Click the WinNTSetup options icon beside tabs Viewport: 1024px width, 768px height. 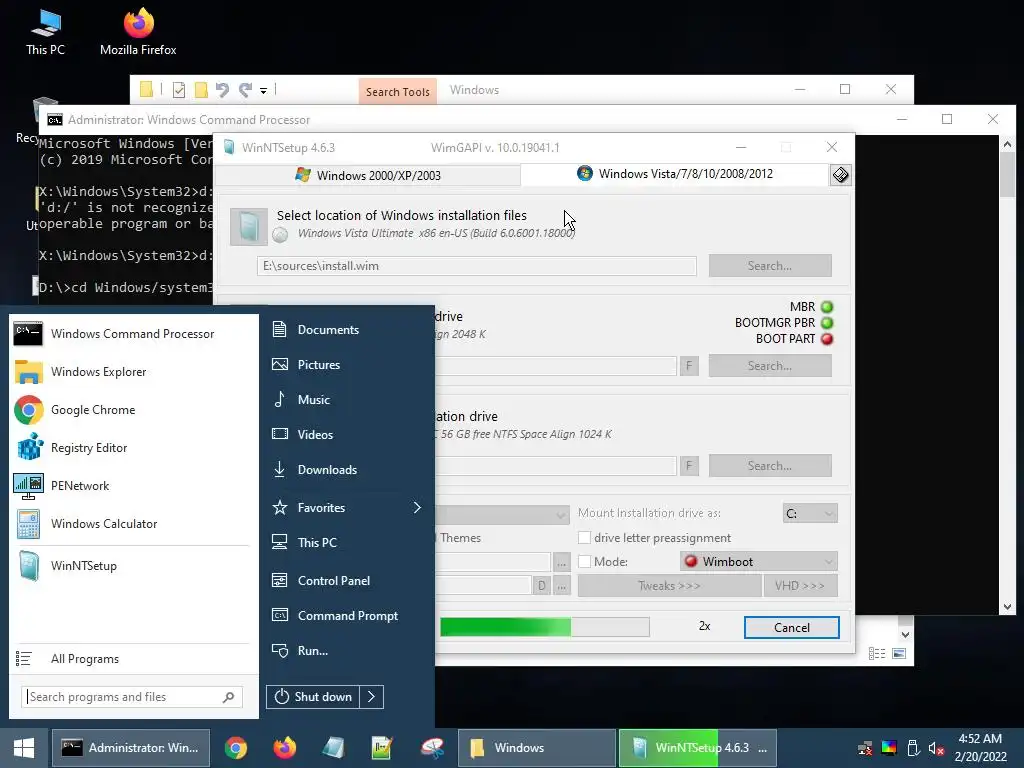click(x=840, y=175)
